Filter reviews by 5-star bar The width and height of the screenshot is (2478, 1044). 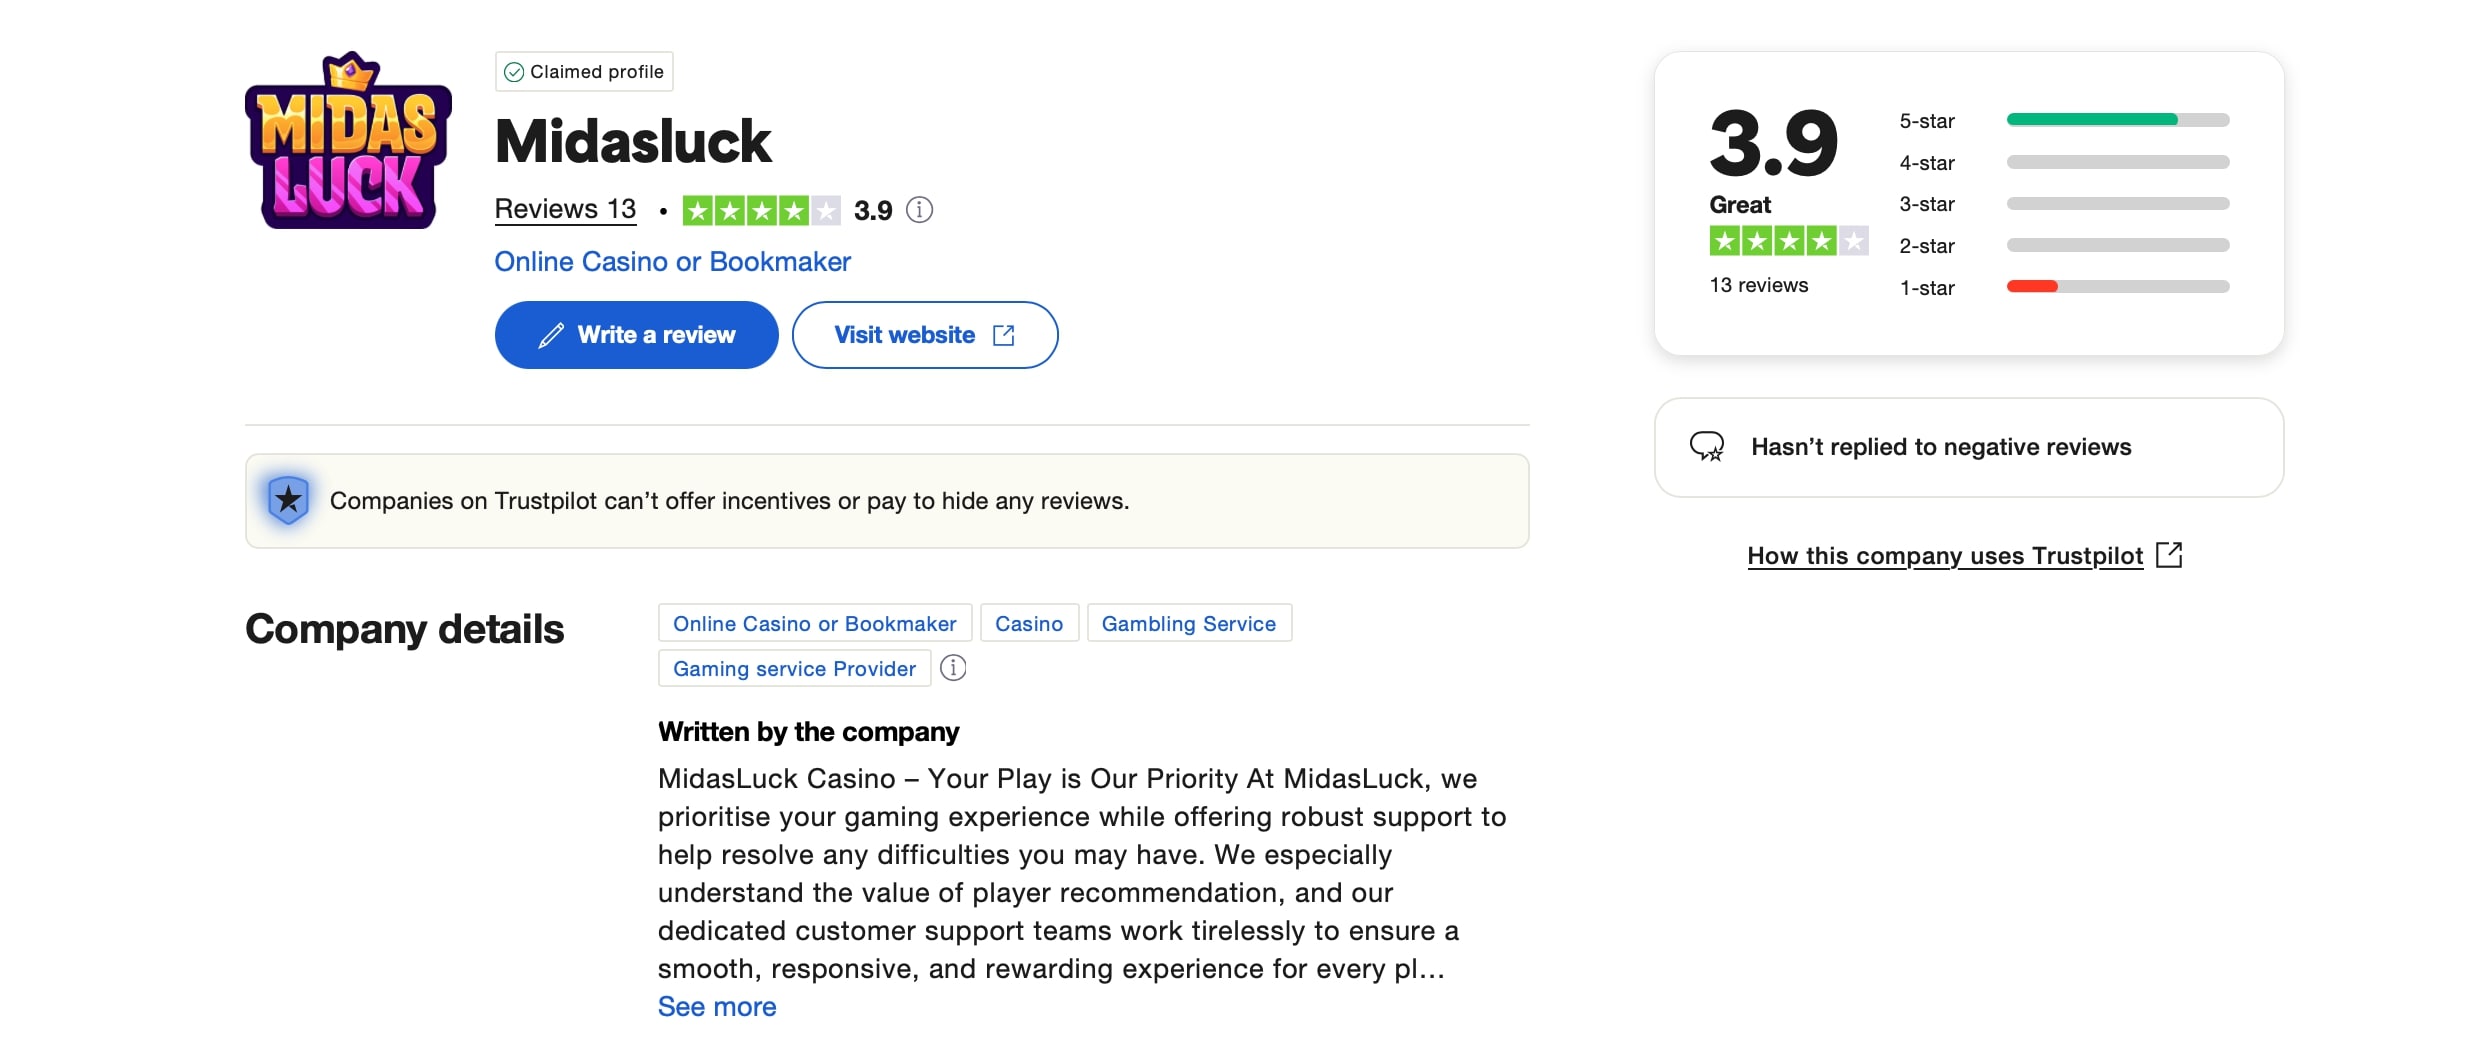point(2118,120)
